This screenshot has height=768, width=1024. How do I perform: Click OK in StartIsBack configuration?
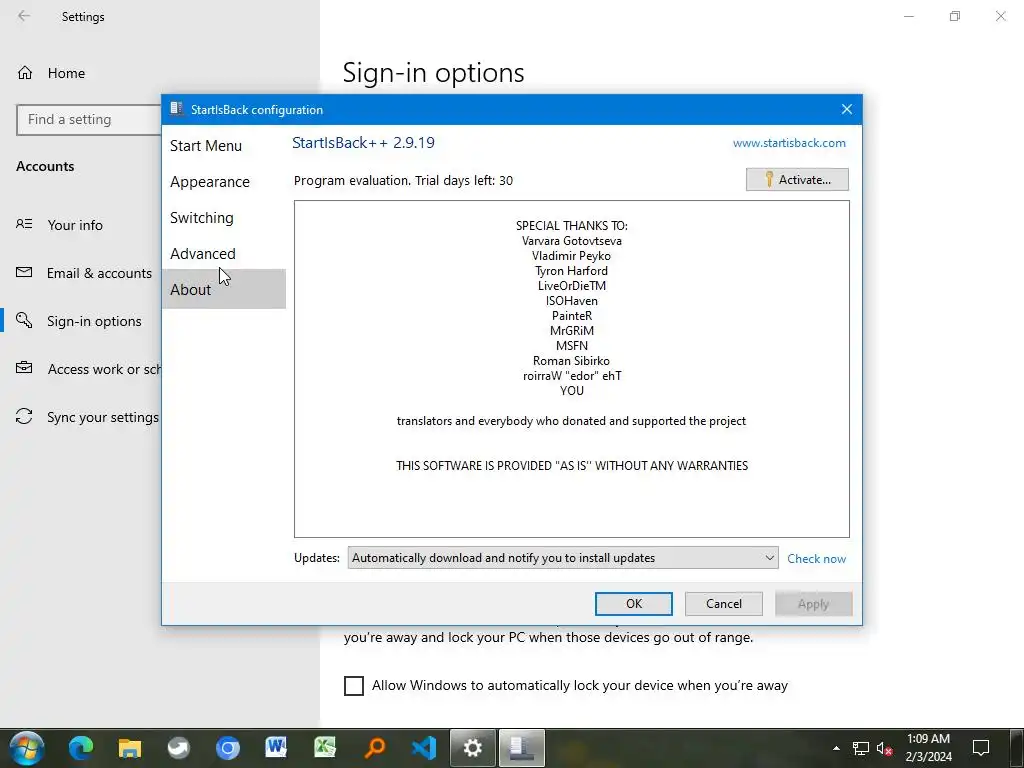[x=633, y=604]
